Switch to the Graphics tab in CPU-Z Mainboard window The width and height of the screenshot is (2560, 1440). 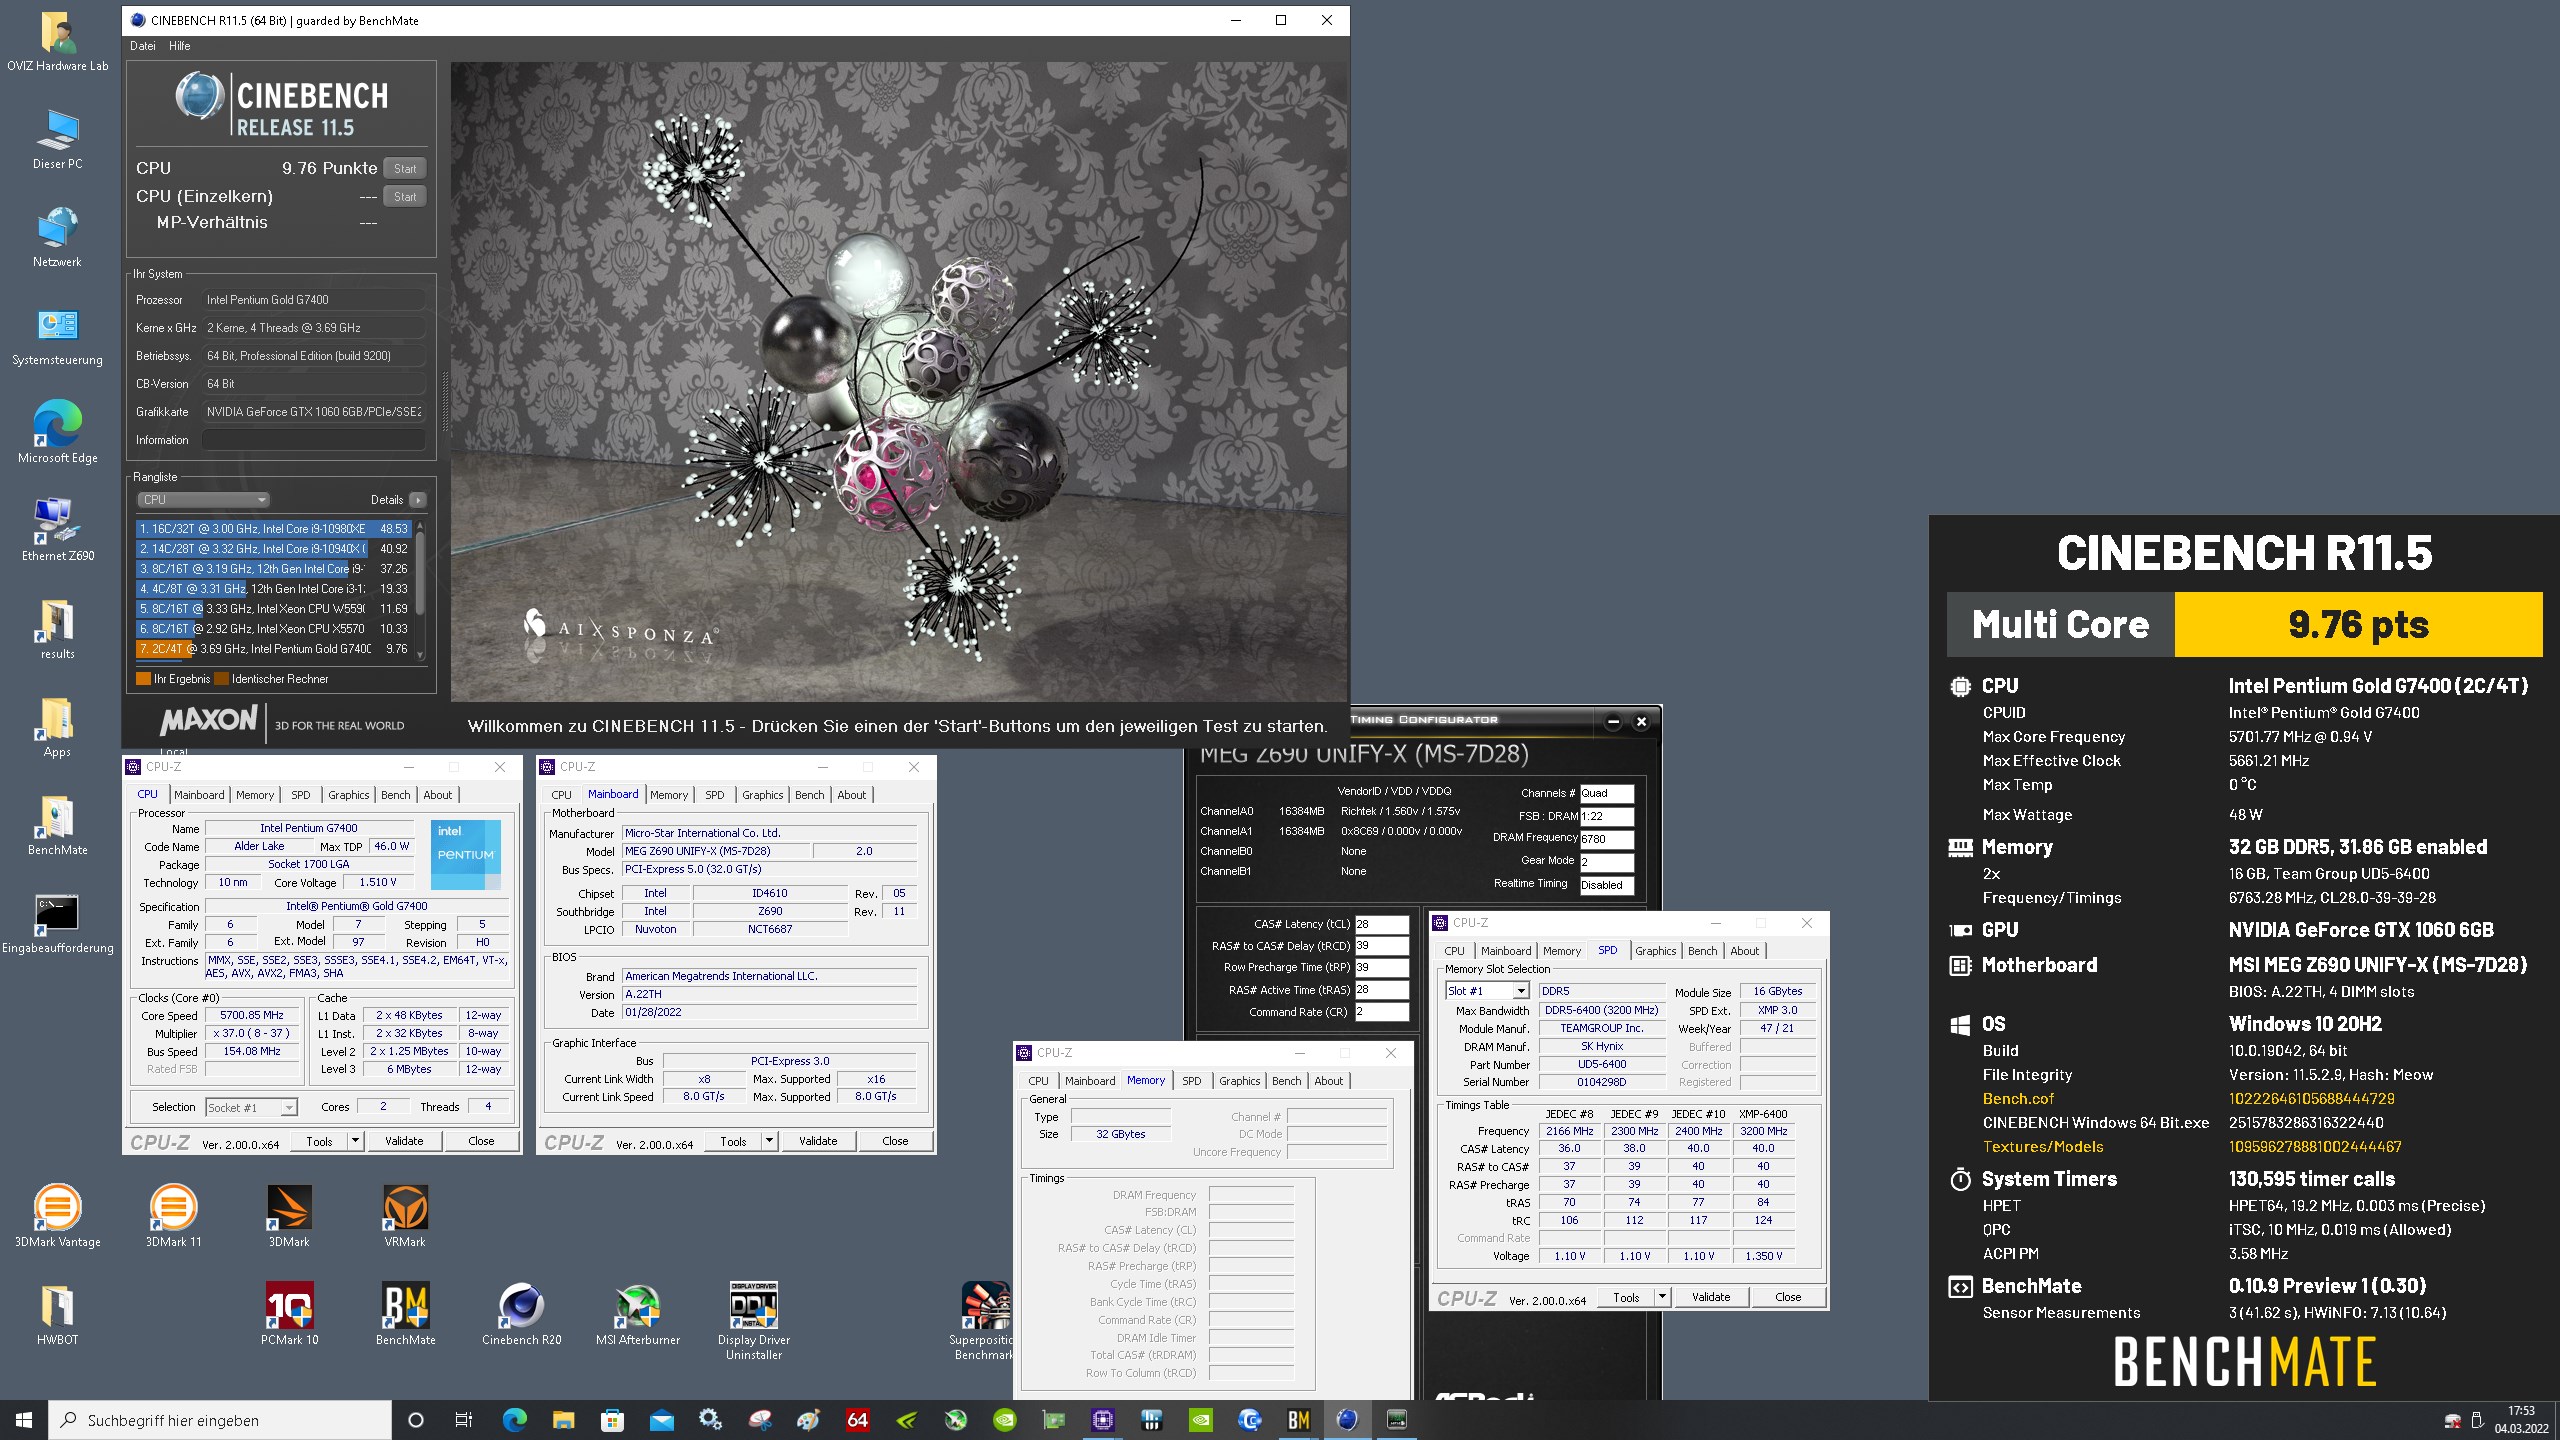(x=763, y=795)
